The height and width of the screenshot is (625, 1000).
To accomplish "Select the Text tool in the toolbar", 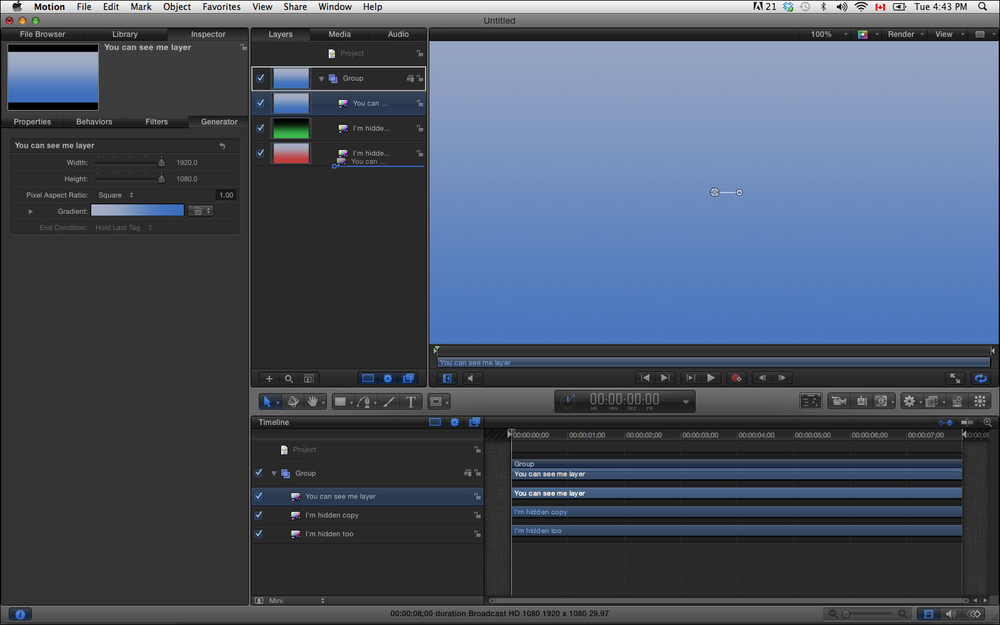I will [410, 401].
